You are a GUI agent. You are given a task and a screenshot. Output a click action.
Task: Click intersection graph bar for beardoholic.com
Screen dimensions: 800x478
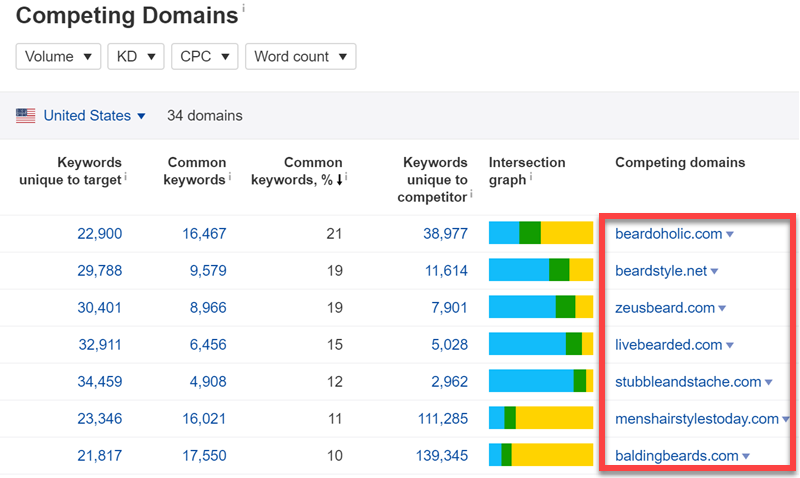pyautogui.click(x=541, y=233)
